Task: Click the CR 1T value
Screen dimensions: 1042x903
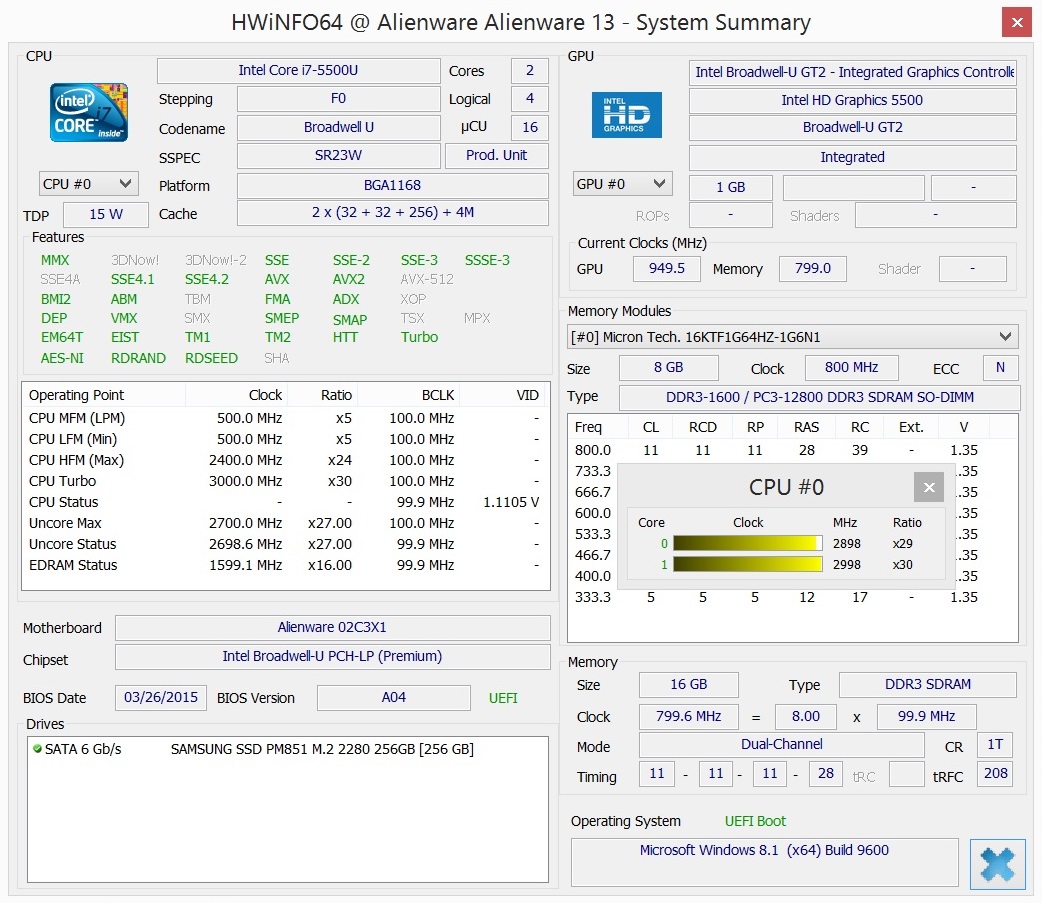Action: coord(995,745)
